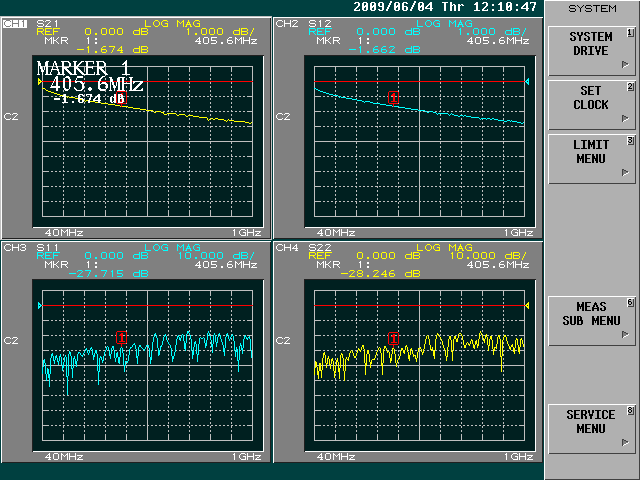Click the C2 indicator beside CH4 graph
The image size is (640, 480).
click(283, 341)
